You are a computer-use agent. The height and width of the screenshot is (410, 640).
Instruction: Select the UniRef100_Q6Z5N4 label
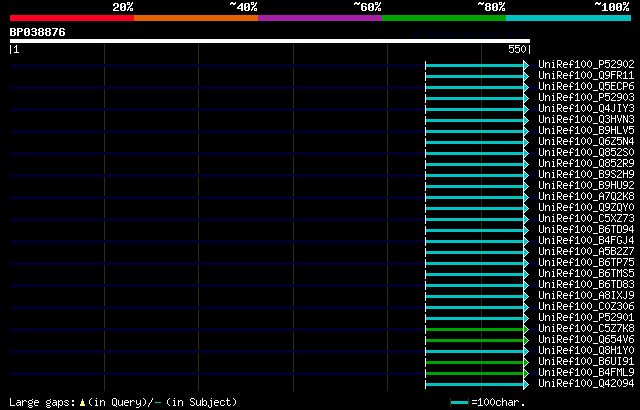[x=586, y=141]
